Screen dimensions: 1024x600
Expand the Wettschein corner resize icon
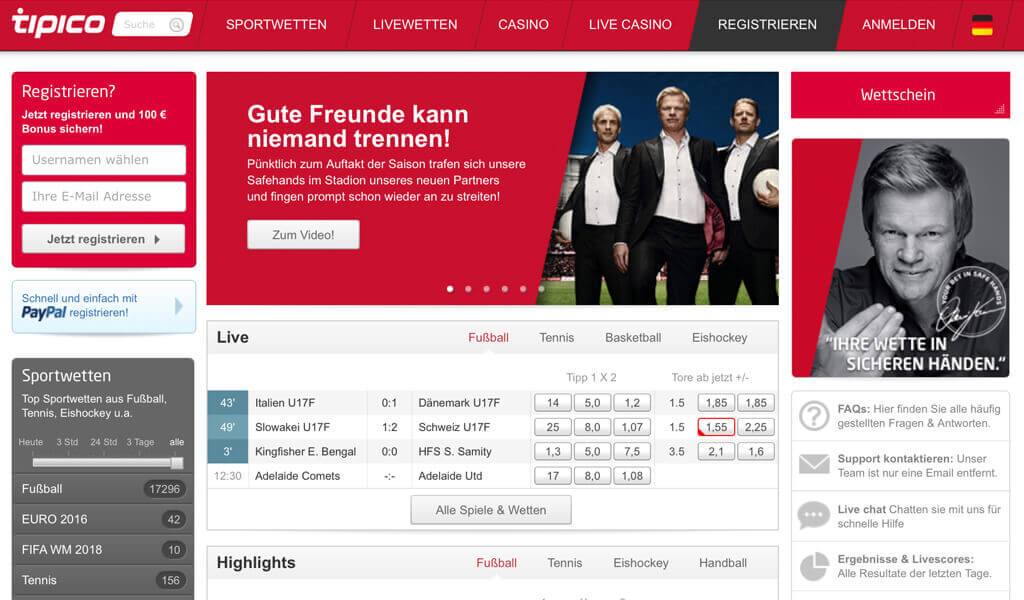point(1000,109)
